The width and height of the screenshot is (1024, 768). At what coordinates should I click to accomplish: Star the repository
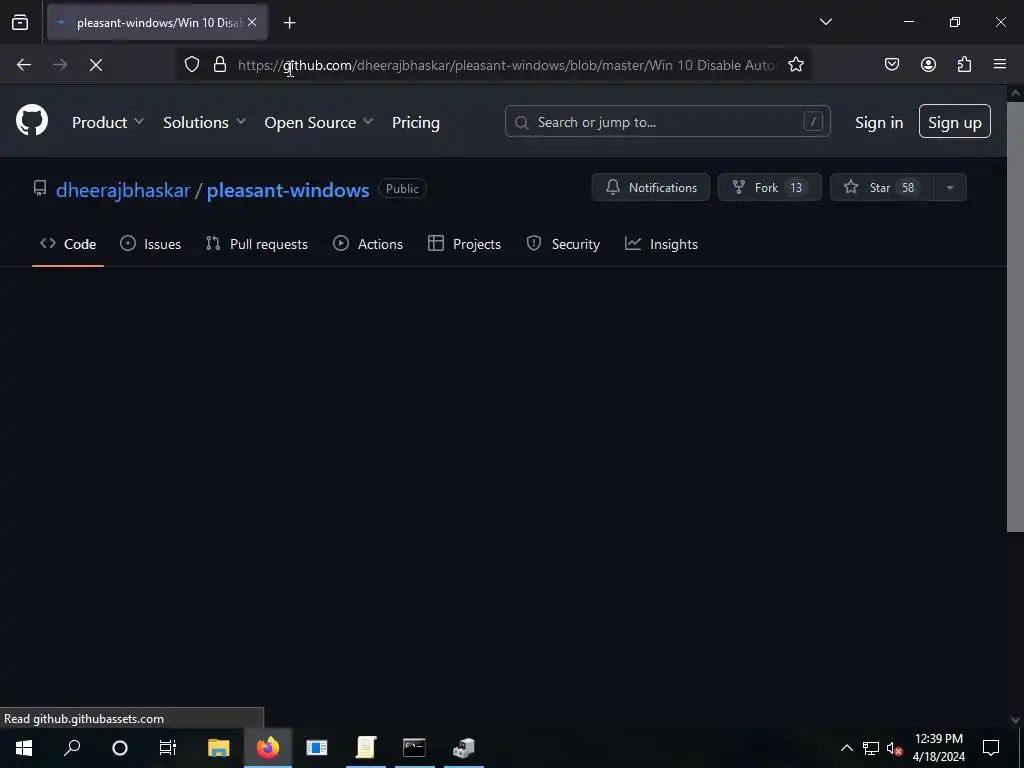click(882, 187)
